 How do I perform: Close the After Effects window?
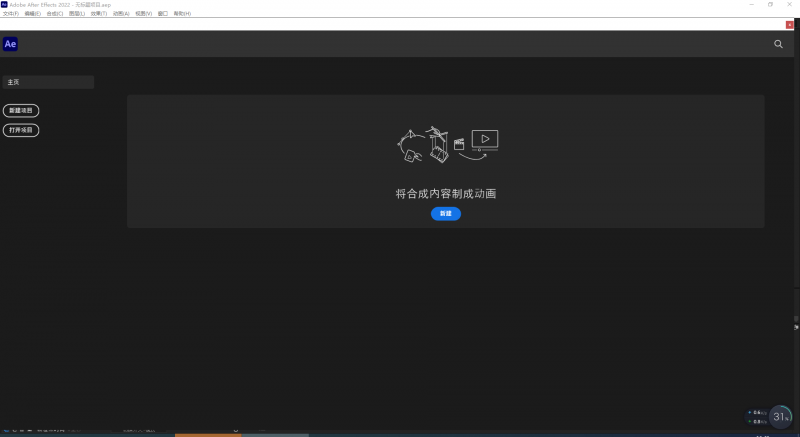[x=789, y=5]
